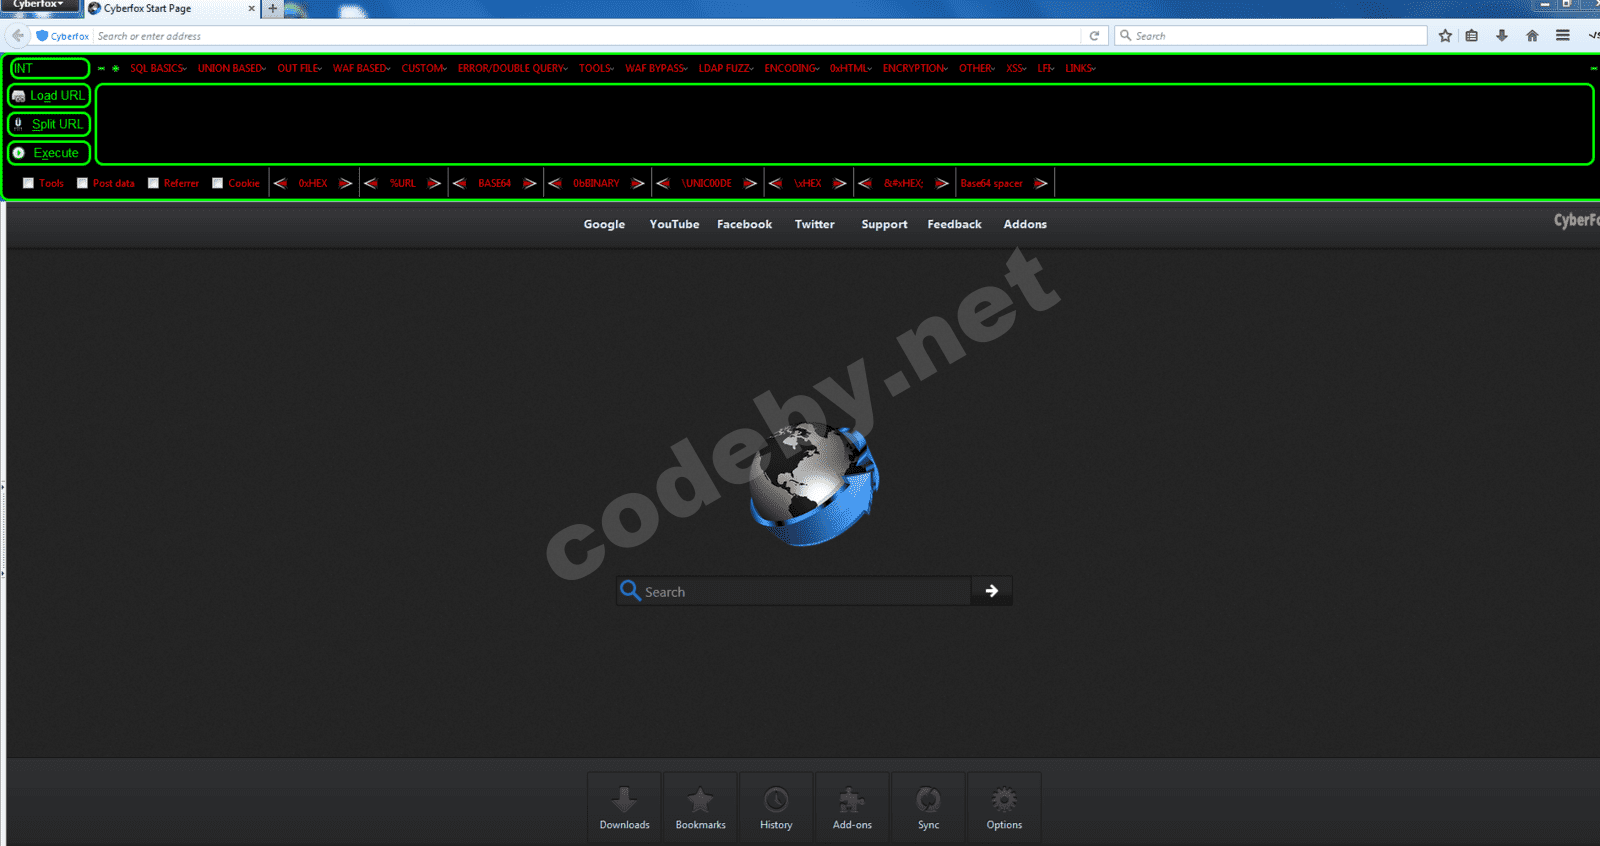
Task: Click left arrow beside &#xHEX;
Action: click(865, 183)
